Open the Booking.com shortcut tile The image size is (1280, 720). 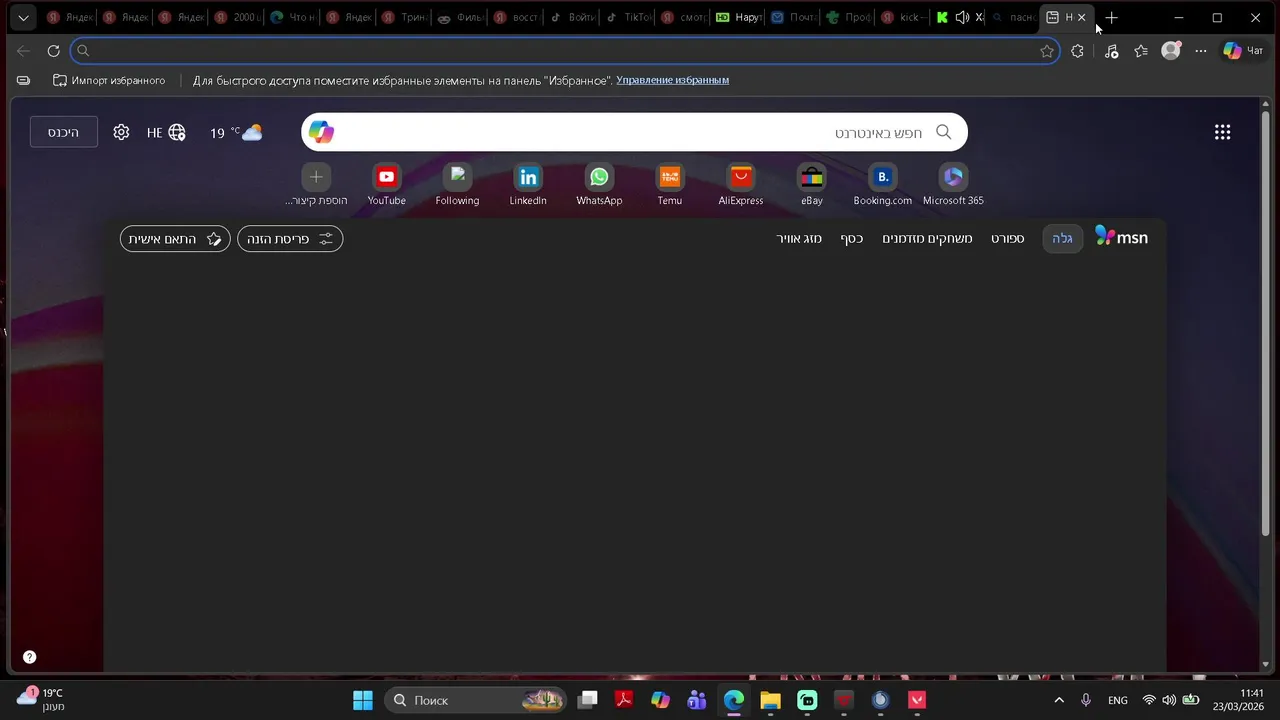coord(882,186)
